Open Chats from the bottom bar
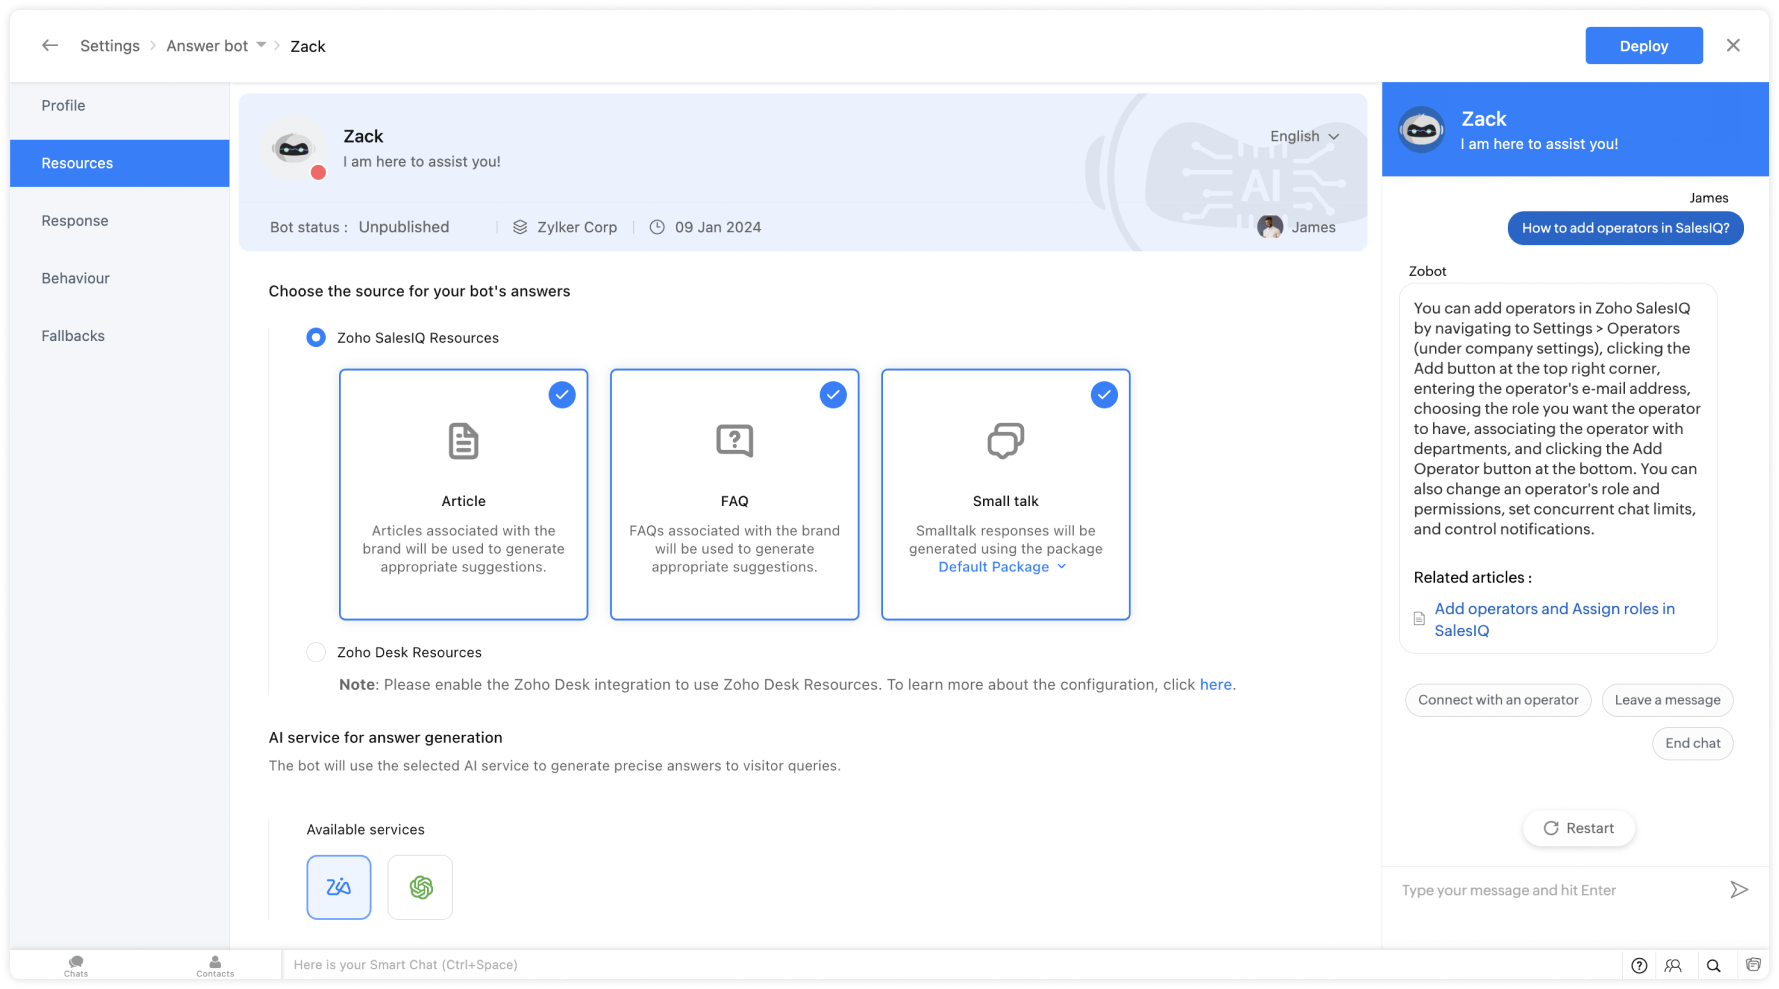 coord(76,965)
